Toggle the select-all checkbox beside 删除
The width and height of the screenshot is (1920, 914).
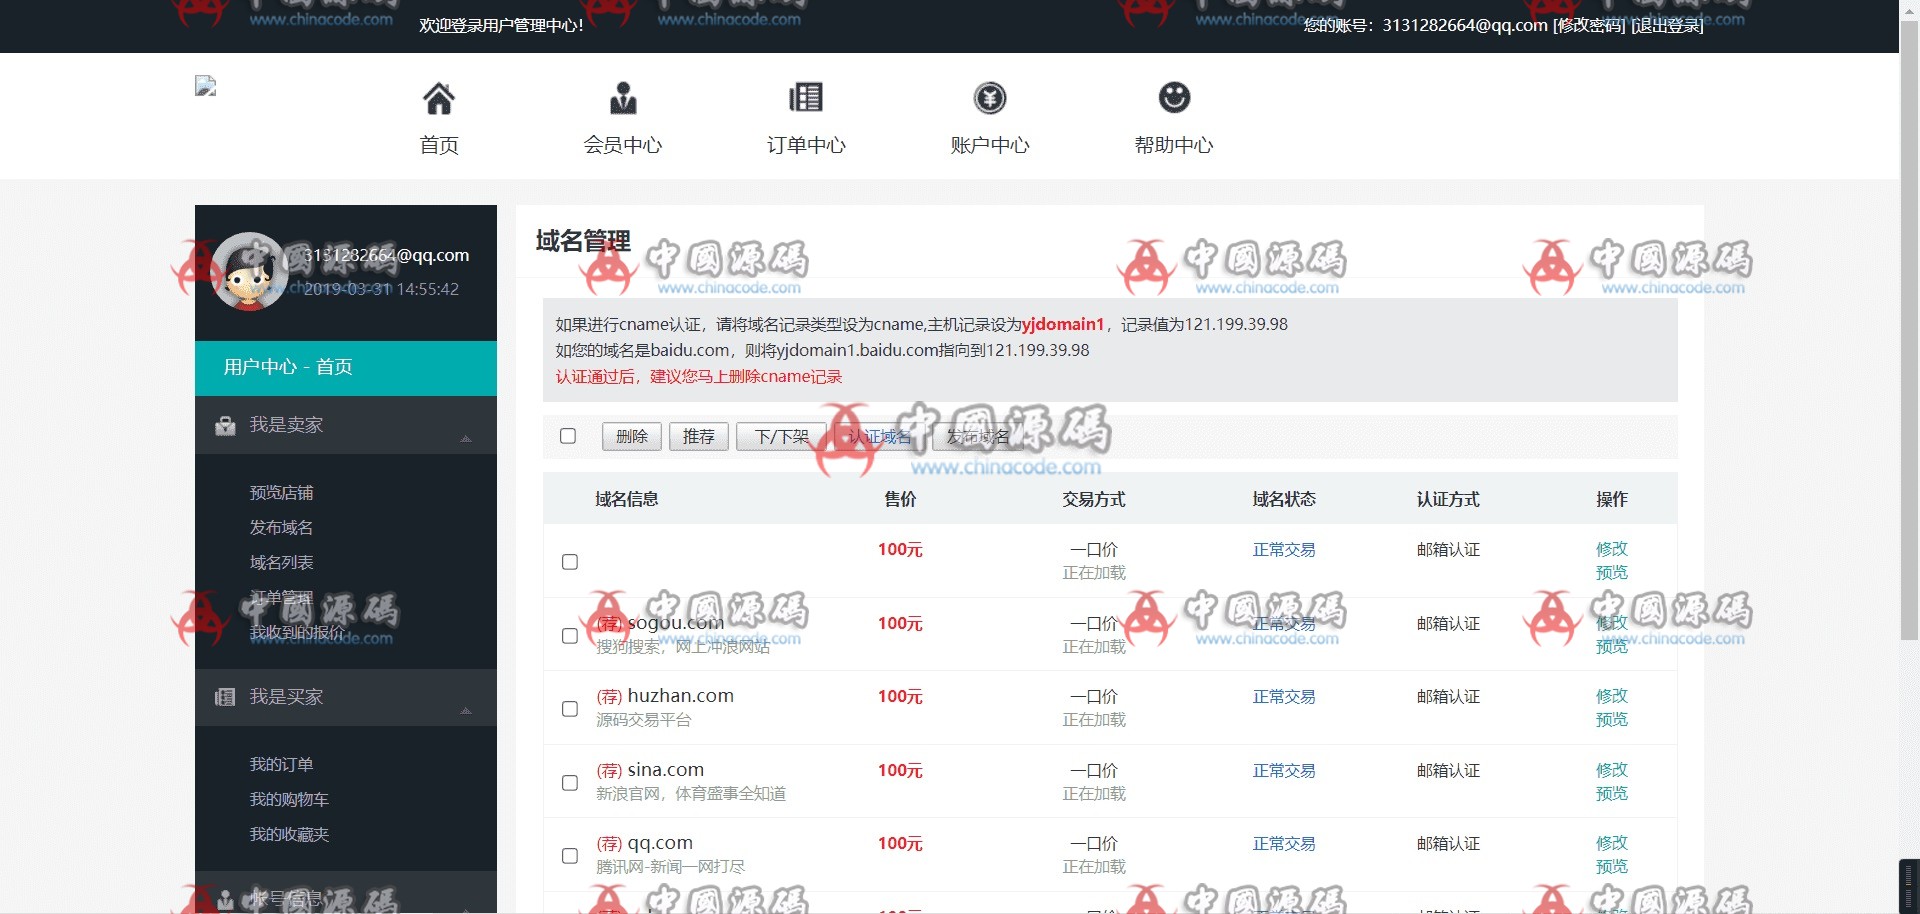pyautogui.click(x=568, y=436)
